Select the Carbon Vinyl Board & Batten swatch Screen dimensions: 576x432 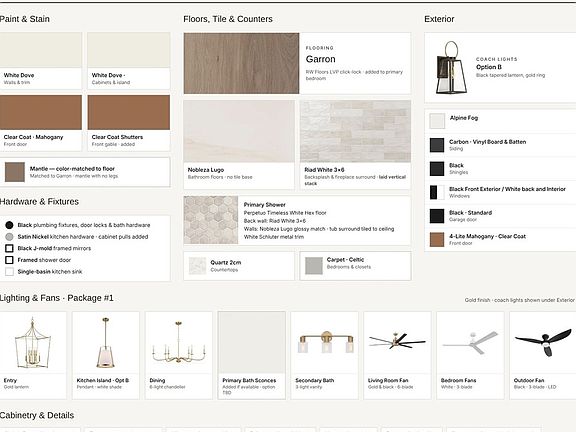pyautogui.click(x=437, y=145)
